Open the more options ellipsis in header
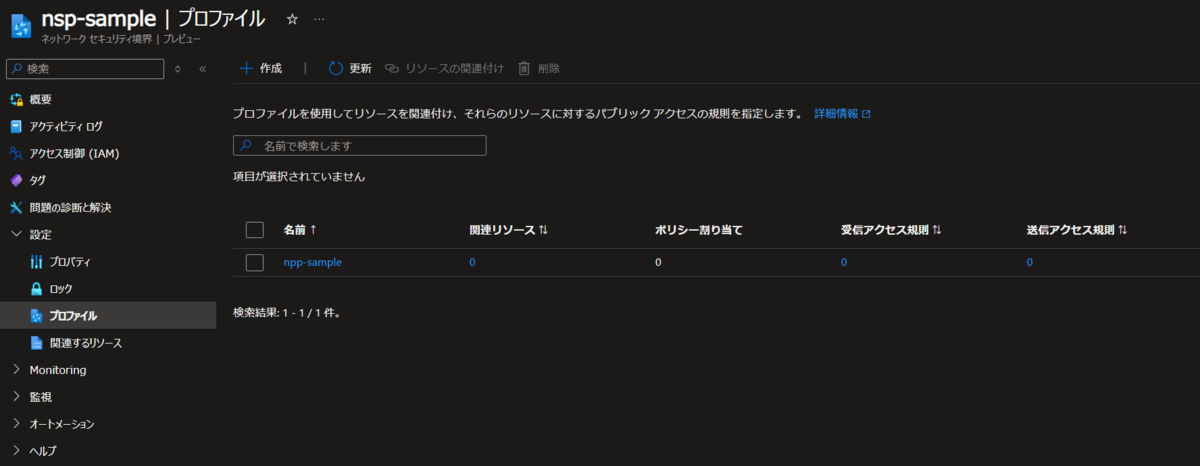1200x466 pixels. [x=319, y=19]
